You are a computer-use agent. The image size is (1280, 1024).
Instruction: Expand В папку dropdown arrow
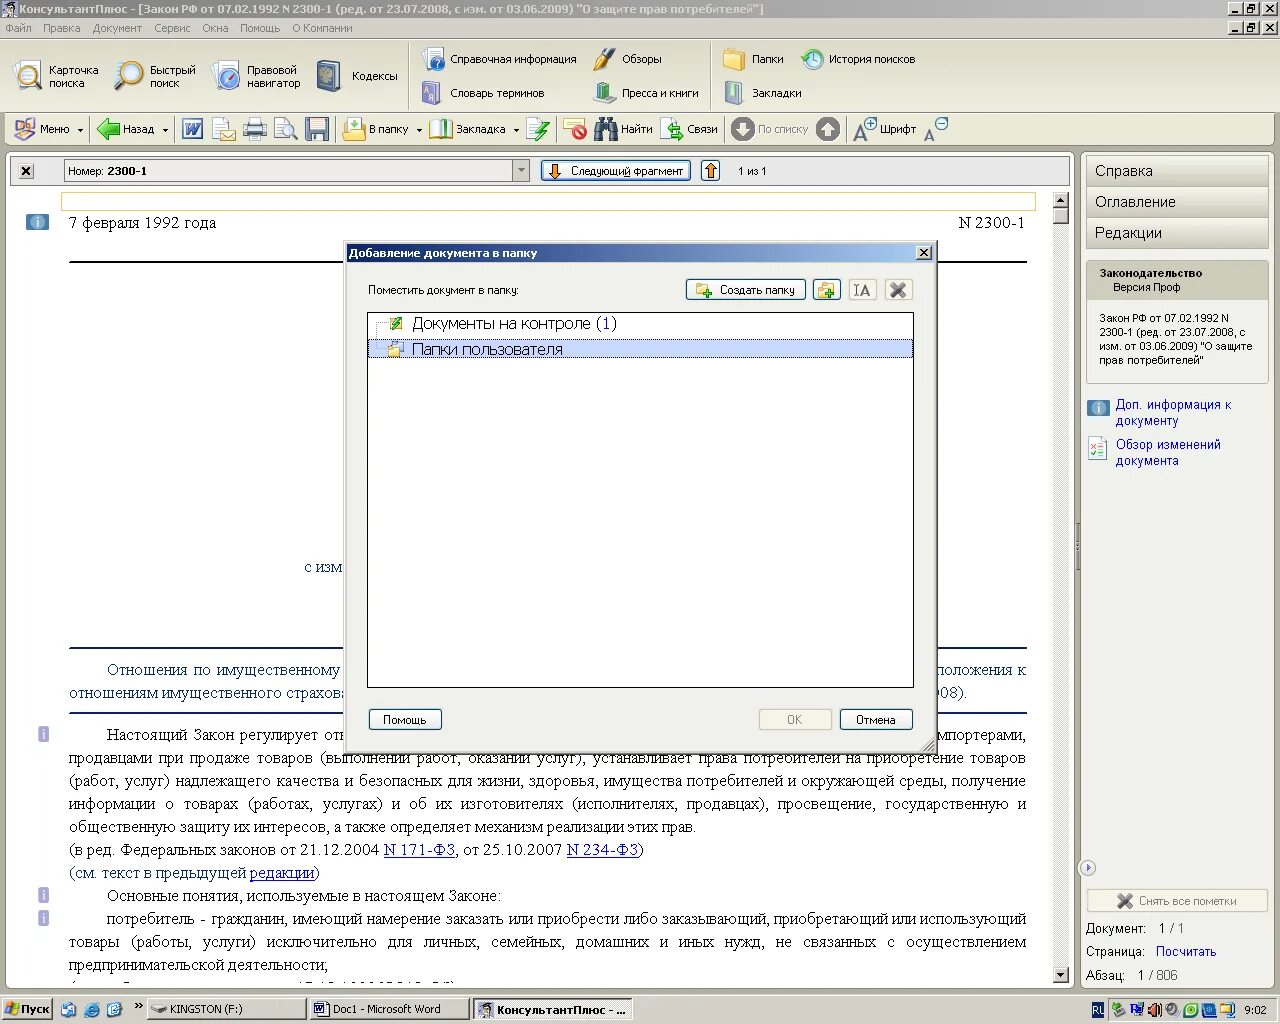[419, 130]
